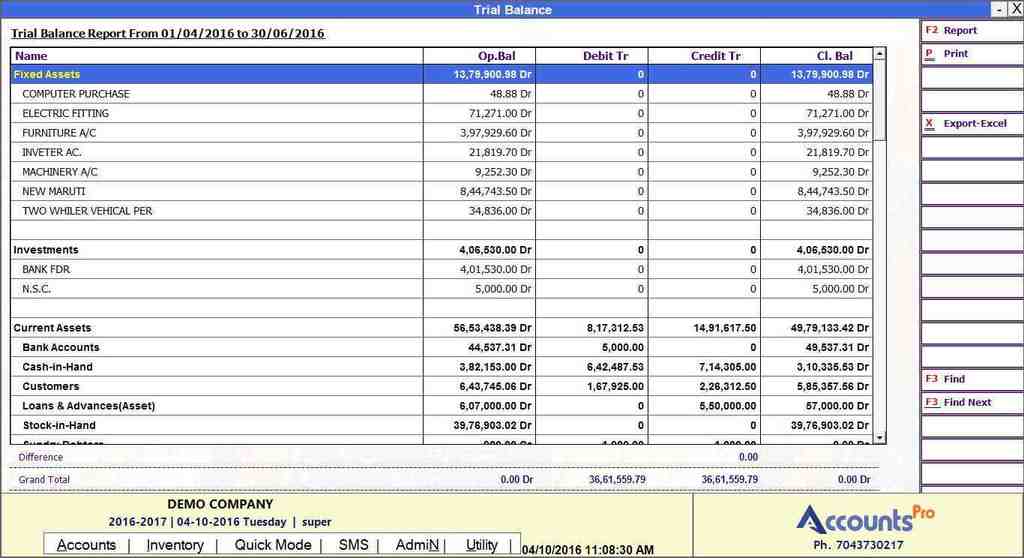This screenshot has width=1024, height=558.
Task: Open the Utility menu
Action: [x=482, y=545]
